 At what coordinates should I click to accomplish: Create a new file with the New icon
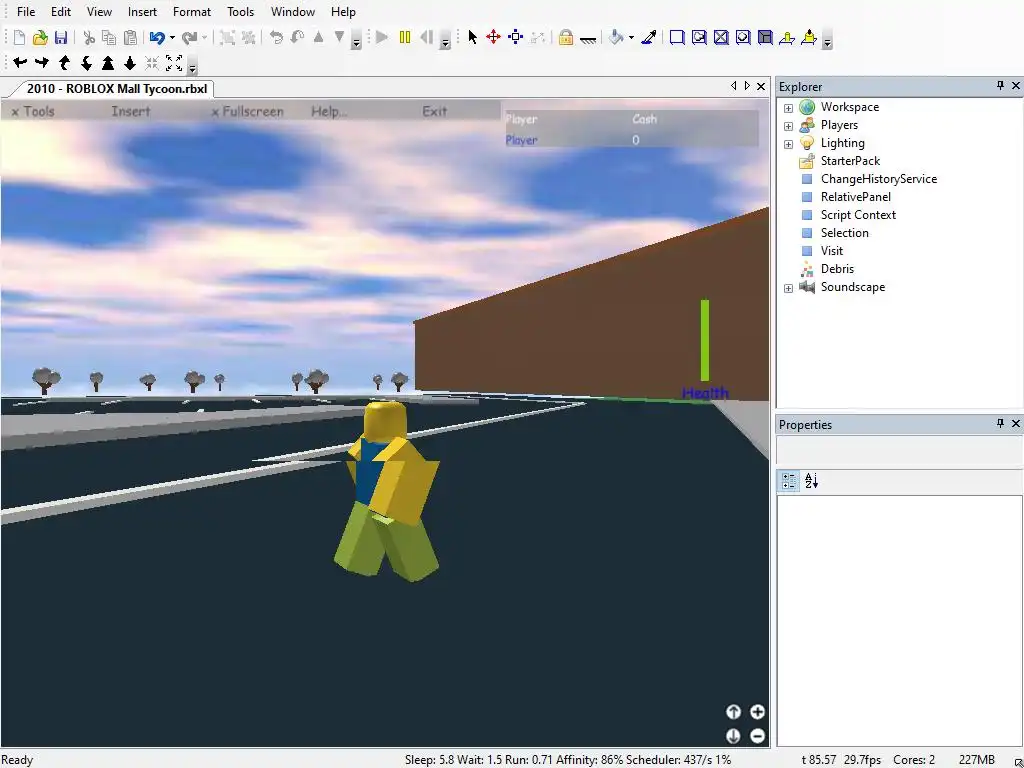20,38
